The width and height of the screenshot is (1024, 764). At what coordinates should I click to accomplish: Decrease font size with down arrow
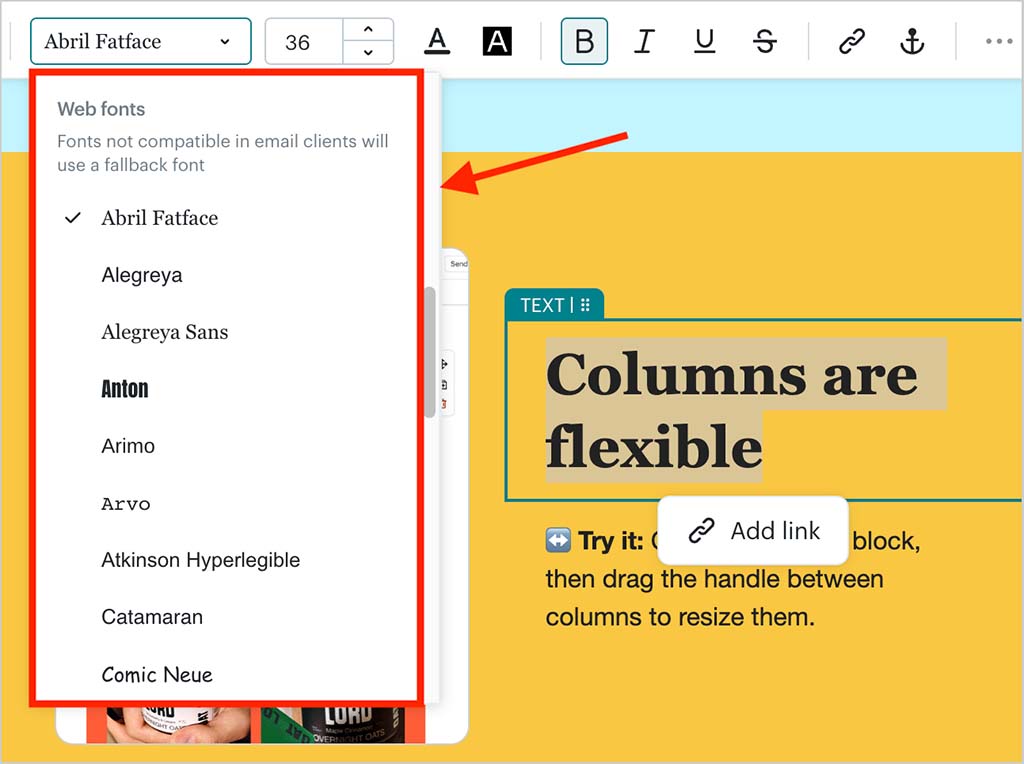point(368,52)
